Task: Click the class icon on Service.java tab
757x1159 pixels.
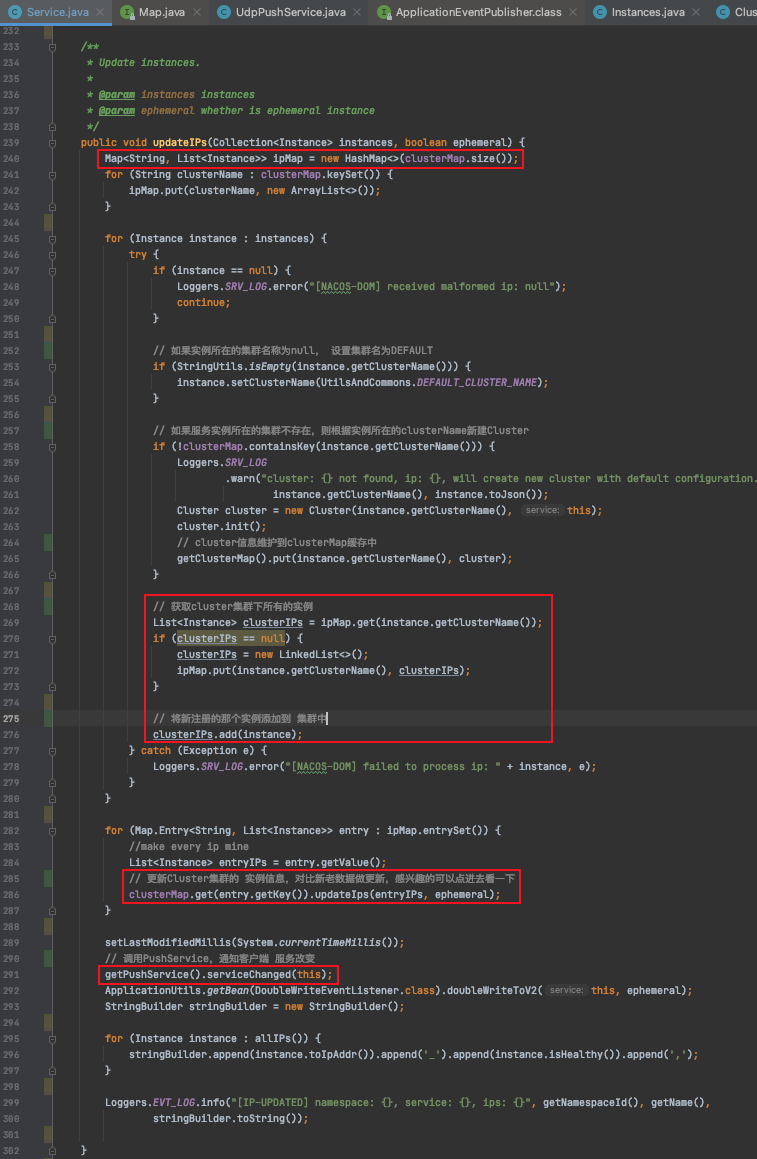Action: [x=15, y=12]
